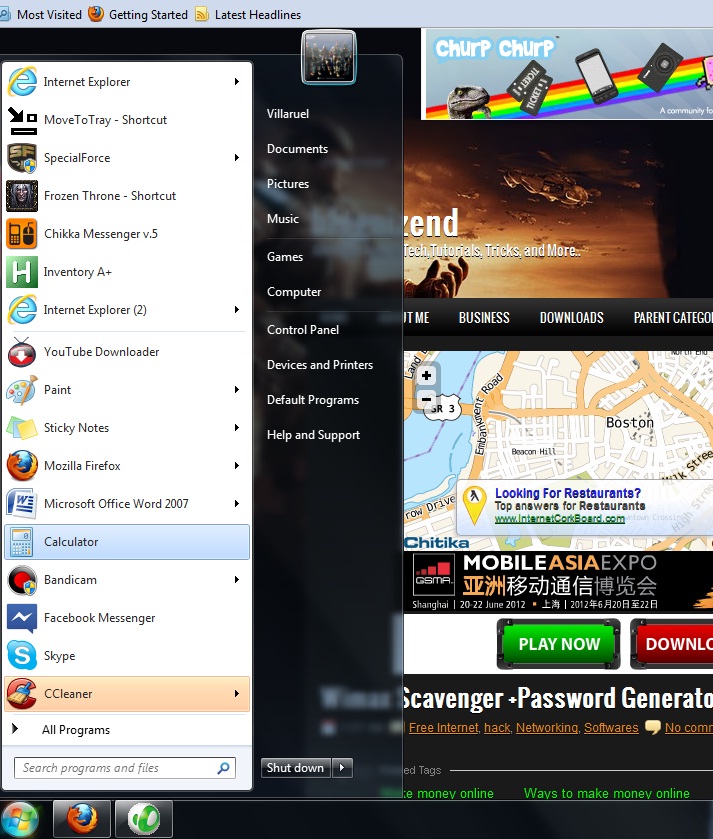The width and height of the screenshot is (713, 839).
Task: Open Bandicam recorder icon
Action: (x=22, y=580)
